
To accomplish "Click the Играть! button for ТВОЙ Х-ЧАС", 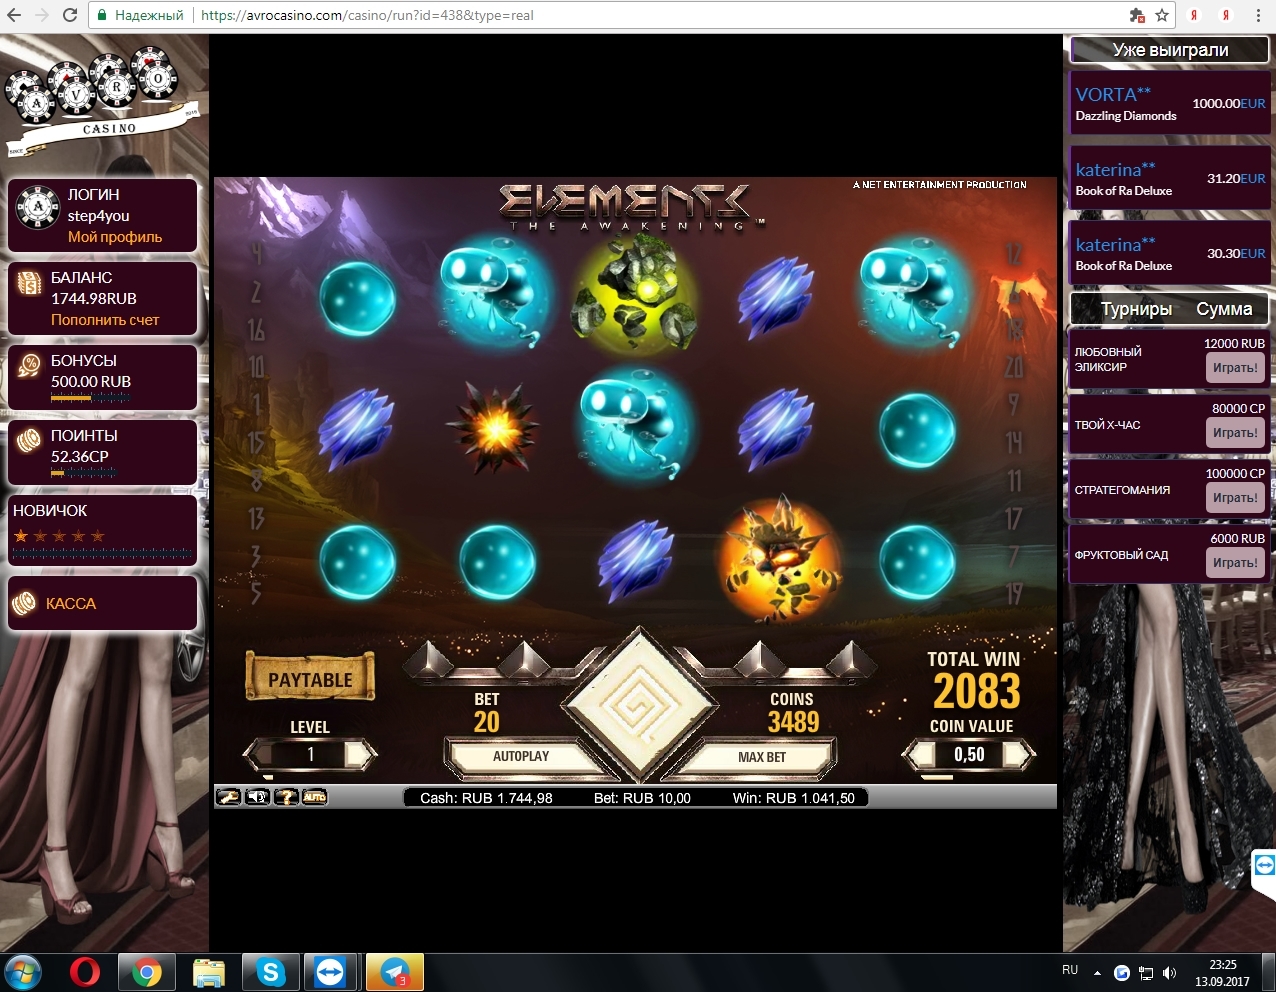I will click(x=1235, y=433).
